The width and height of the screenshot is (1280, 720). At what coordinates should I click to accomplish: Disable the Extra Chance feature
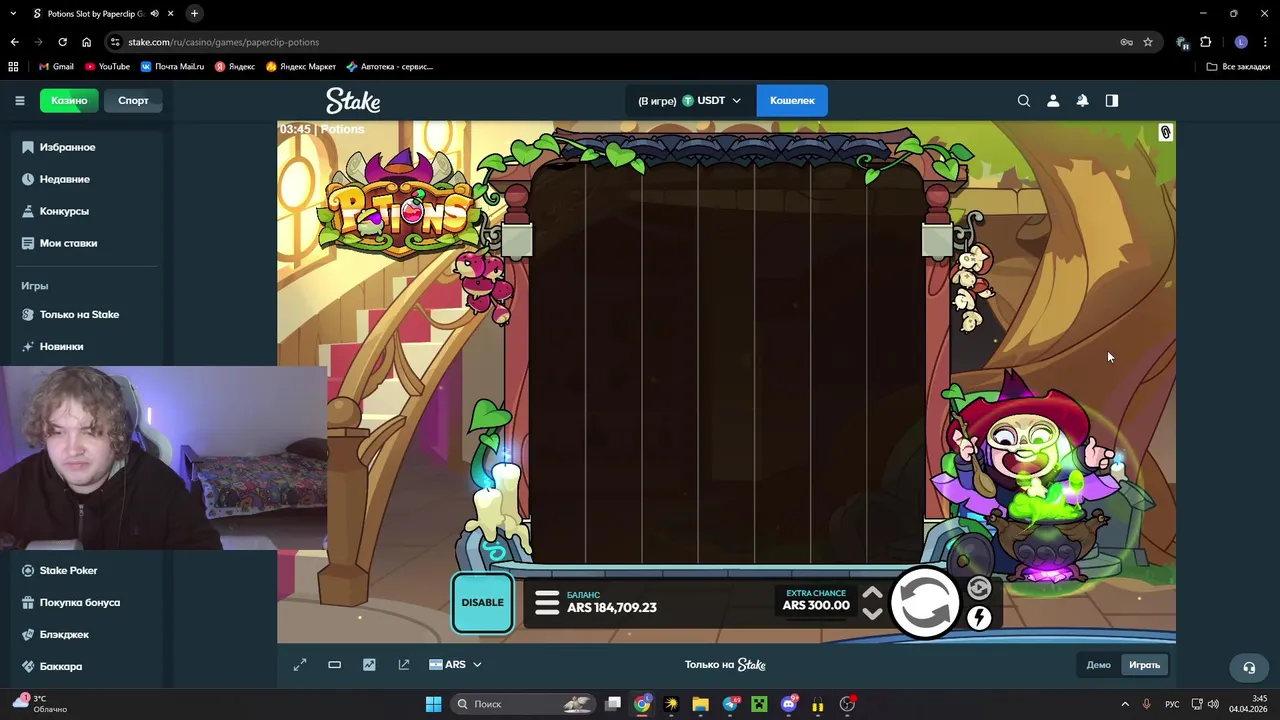click(482, 603)
